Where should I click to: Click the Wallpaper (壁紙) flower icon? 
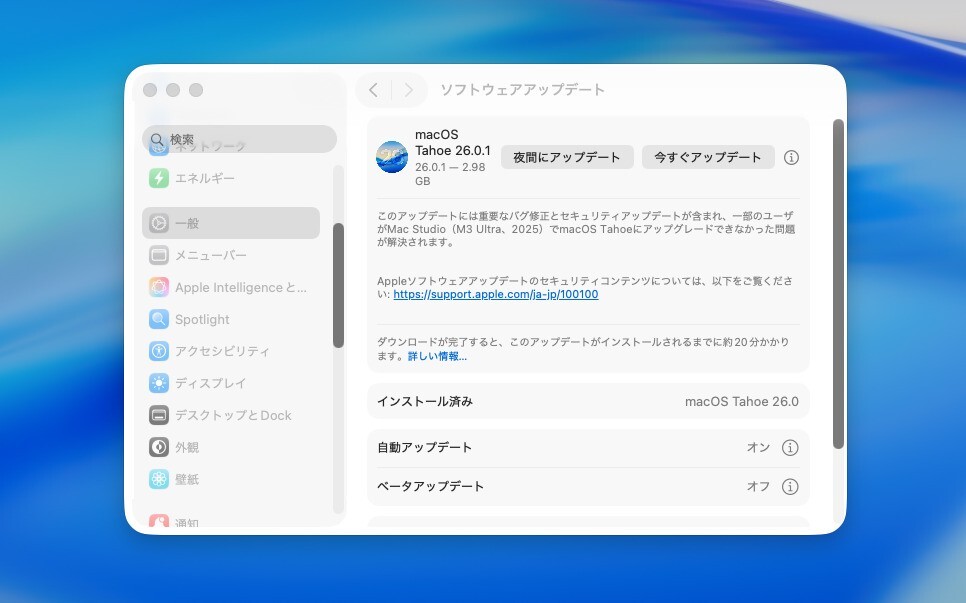coord(159,479)
